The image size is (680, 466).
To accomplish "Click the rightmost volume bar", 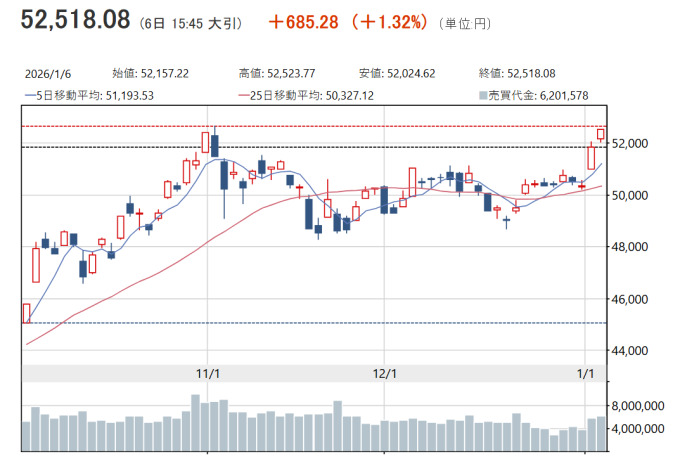I will pos(601,432).
